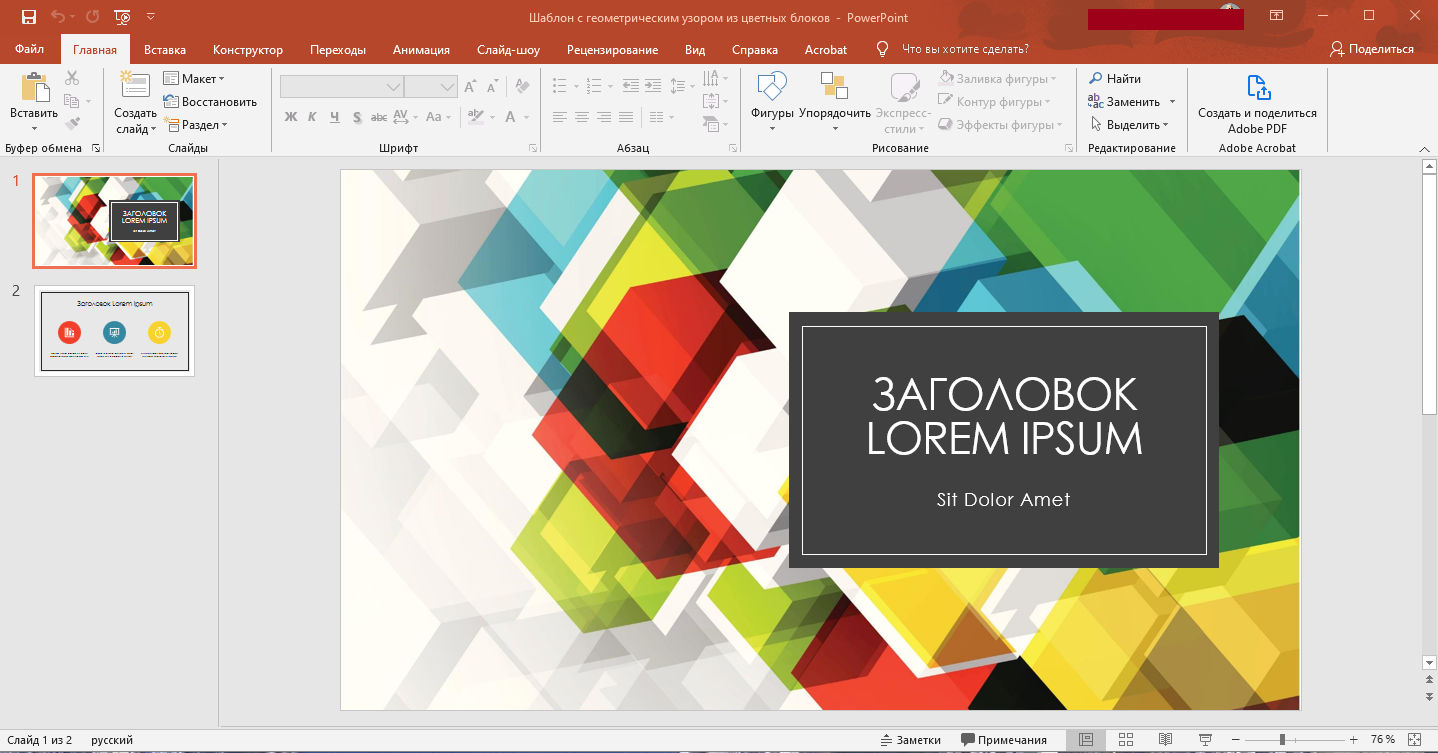This screenshot has height=753, width=1438.
Task: Start slideshow from beginning via quick access icon
Action: tap(122, 17)
